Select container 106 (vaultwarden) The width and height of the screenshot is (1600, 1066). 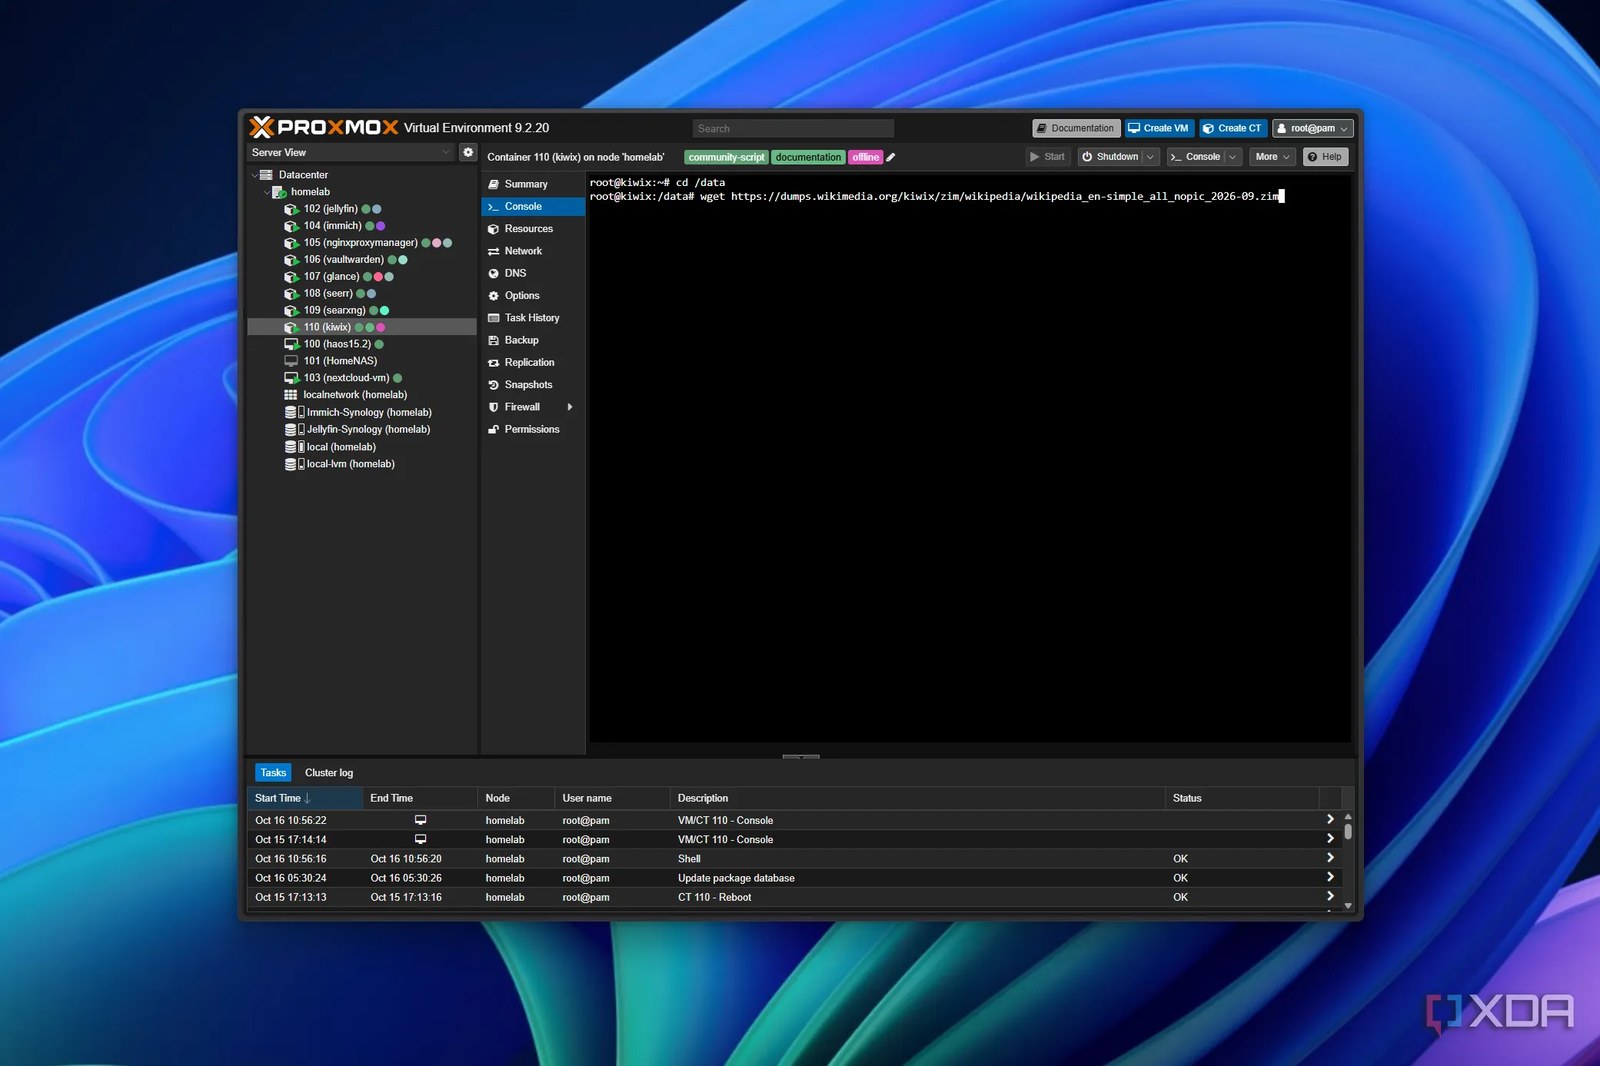point(343,260)
